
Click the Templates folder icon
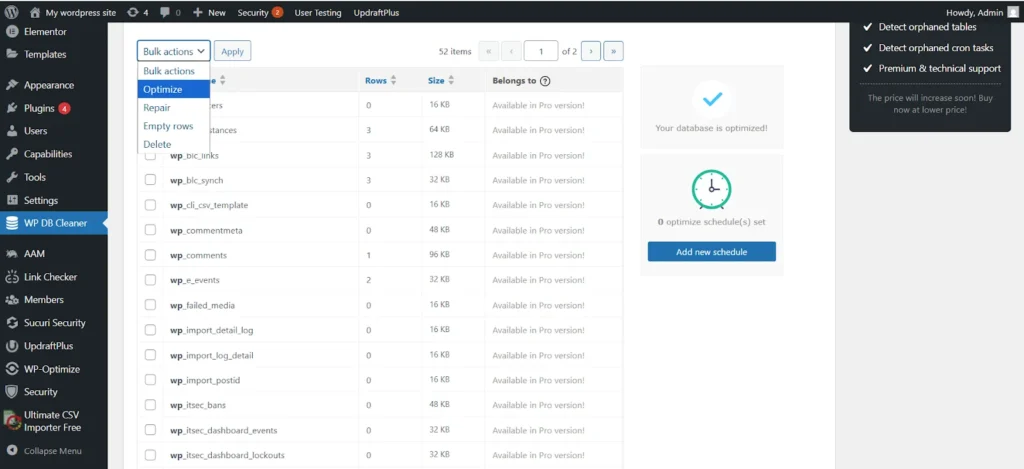click(x=11, y=54)
